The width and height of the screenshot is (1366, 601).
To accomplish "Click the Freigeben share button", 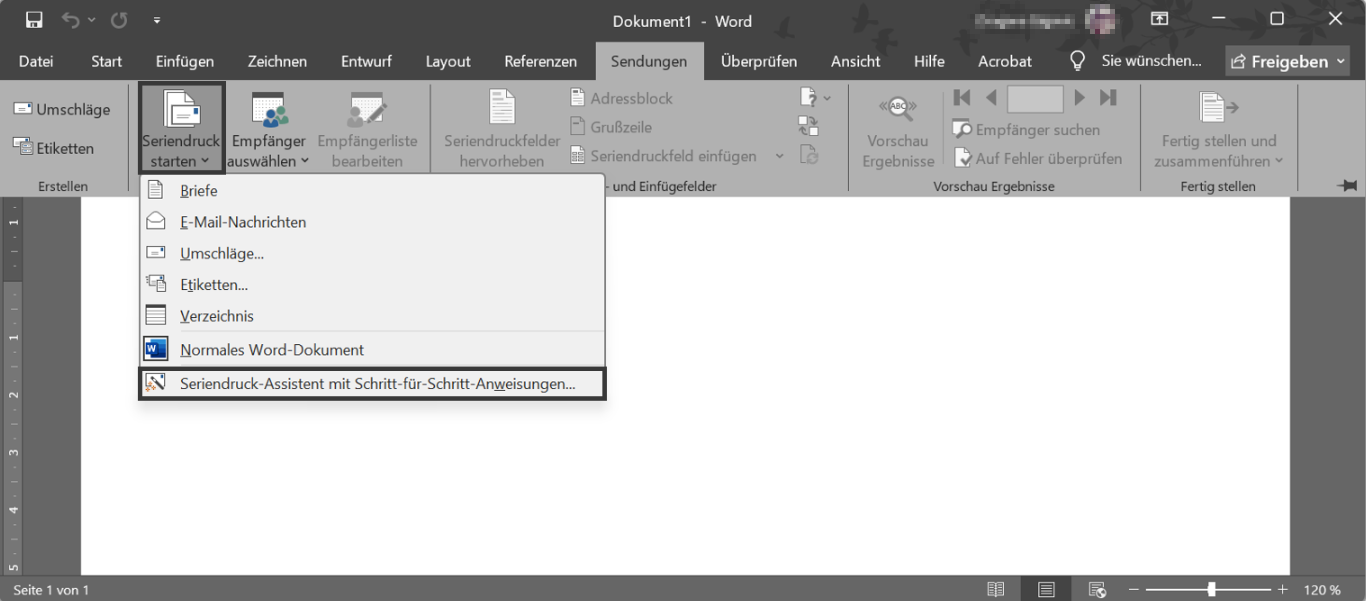I will (1287, 61).
